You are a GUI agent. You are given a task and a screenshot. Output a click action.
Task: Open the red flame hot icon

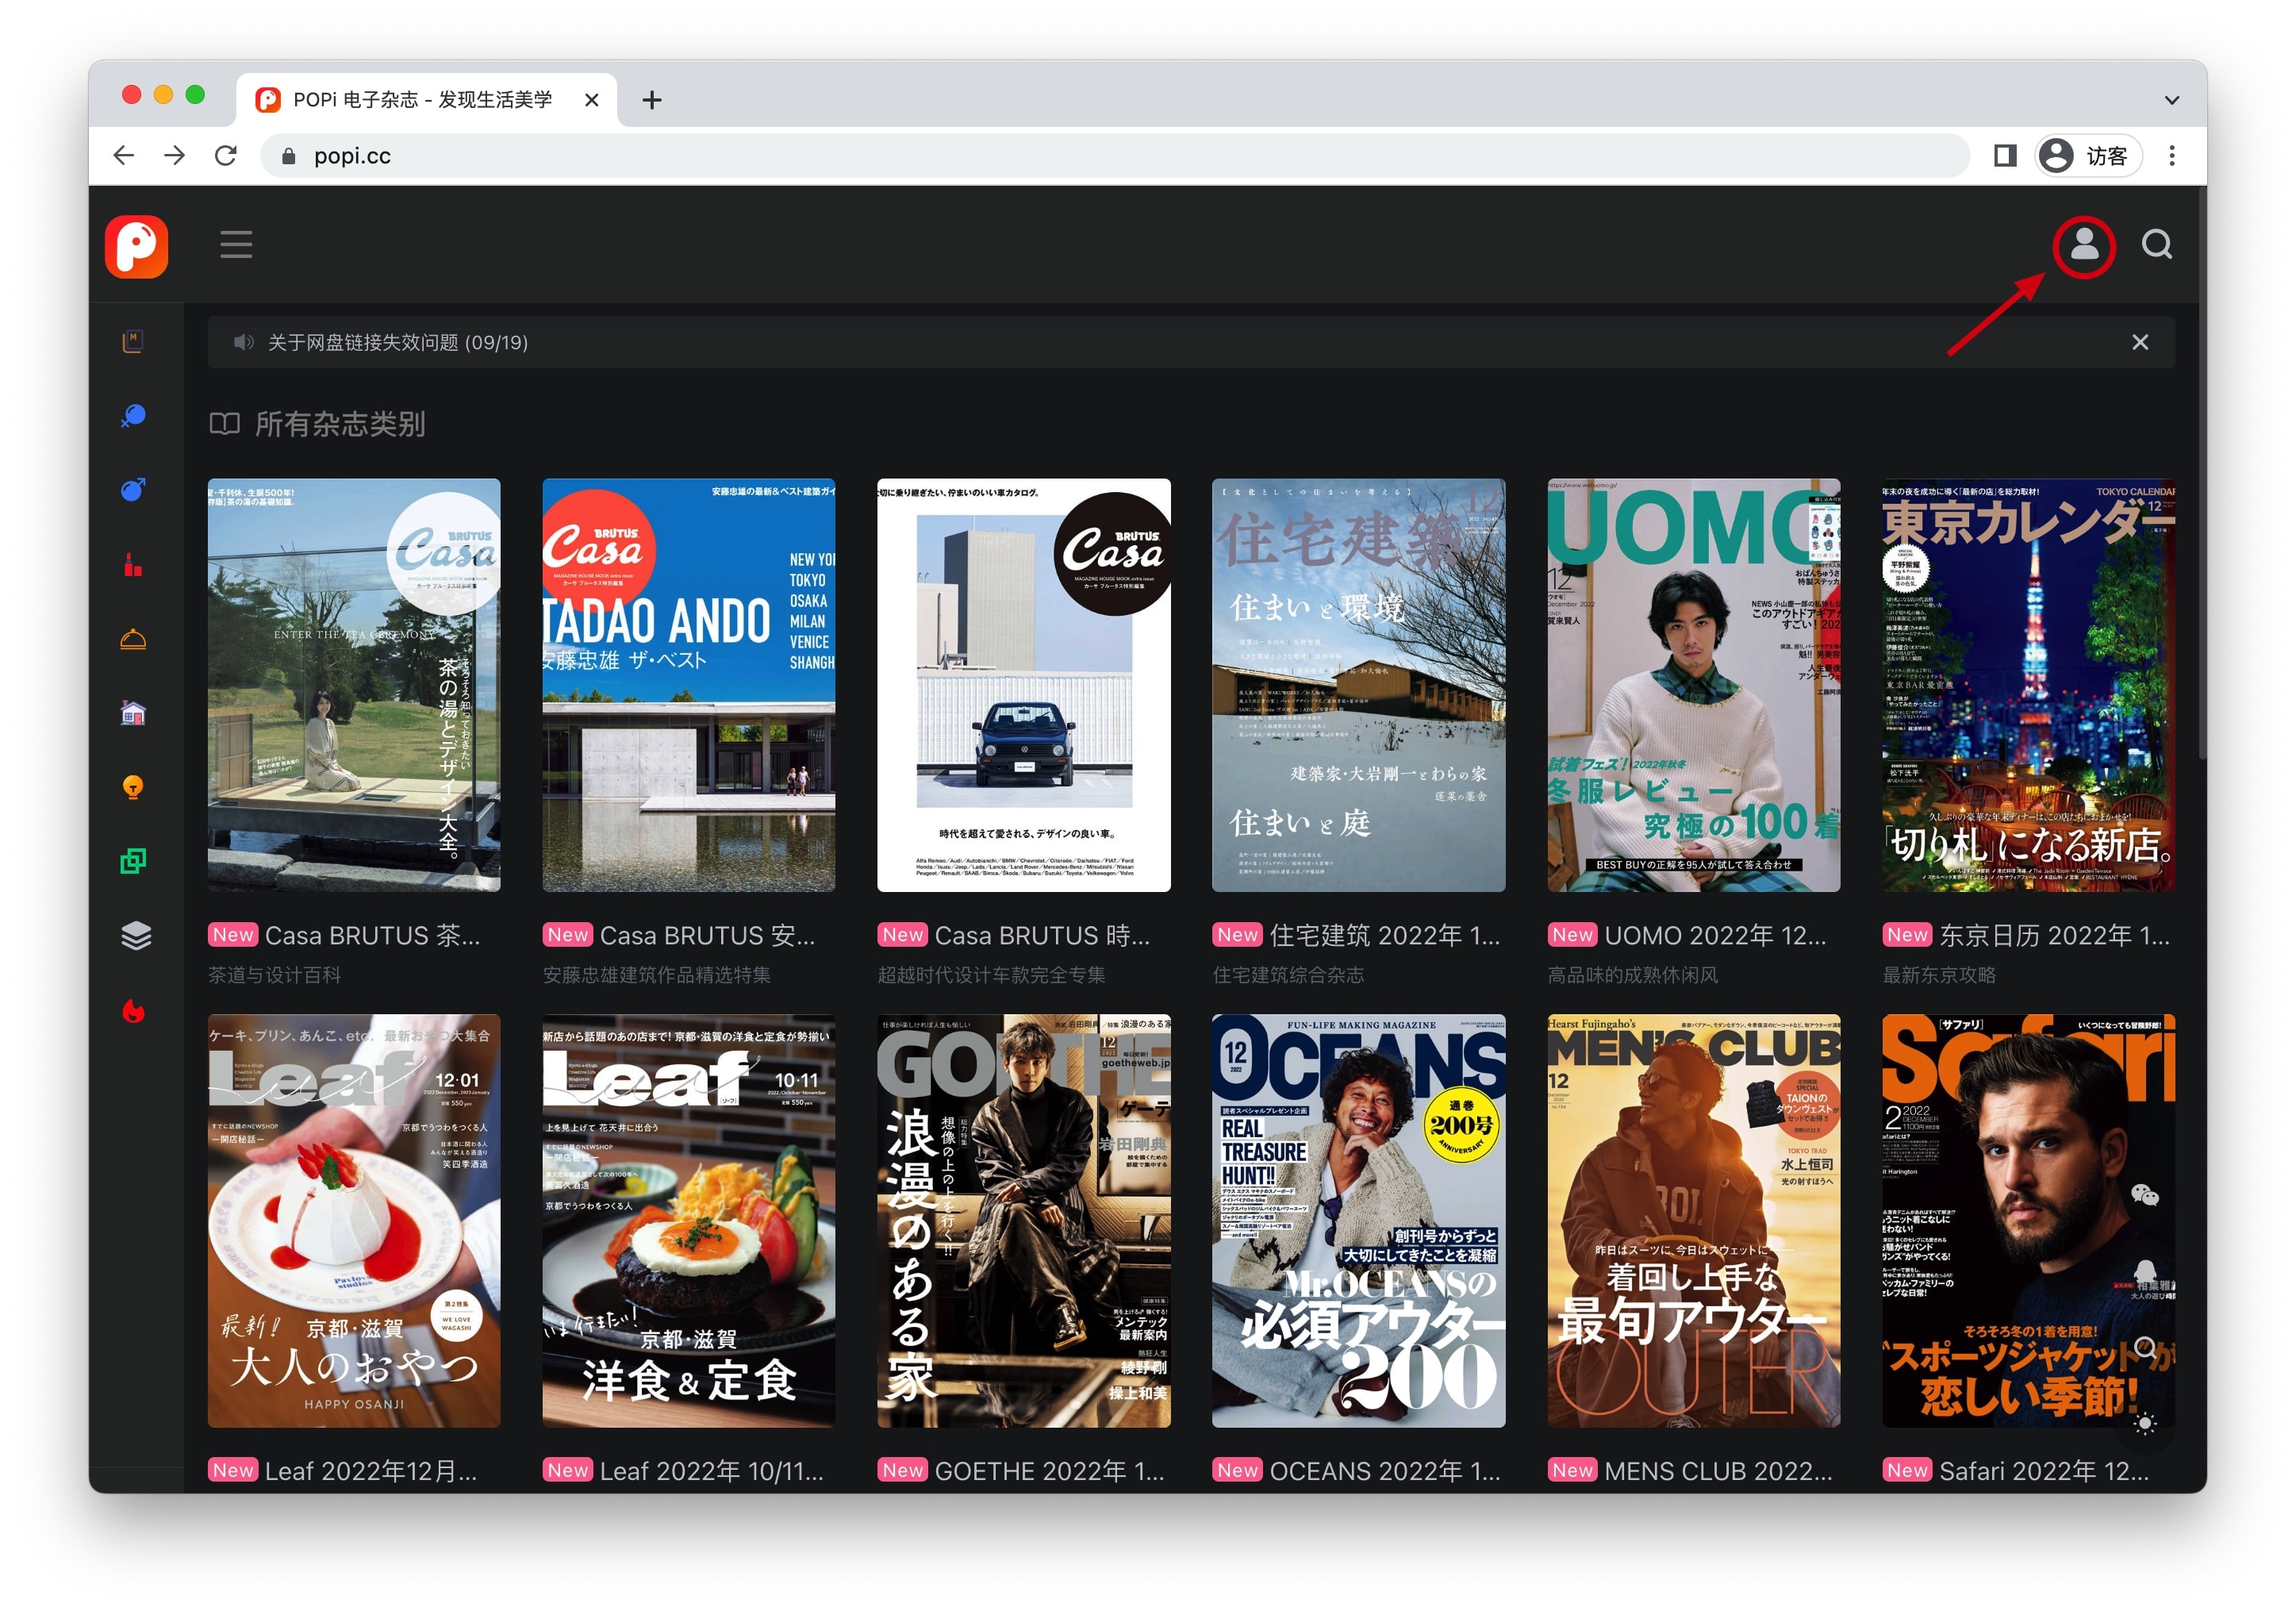tap(133, 1011)
